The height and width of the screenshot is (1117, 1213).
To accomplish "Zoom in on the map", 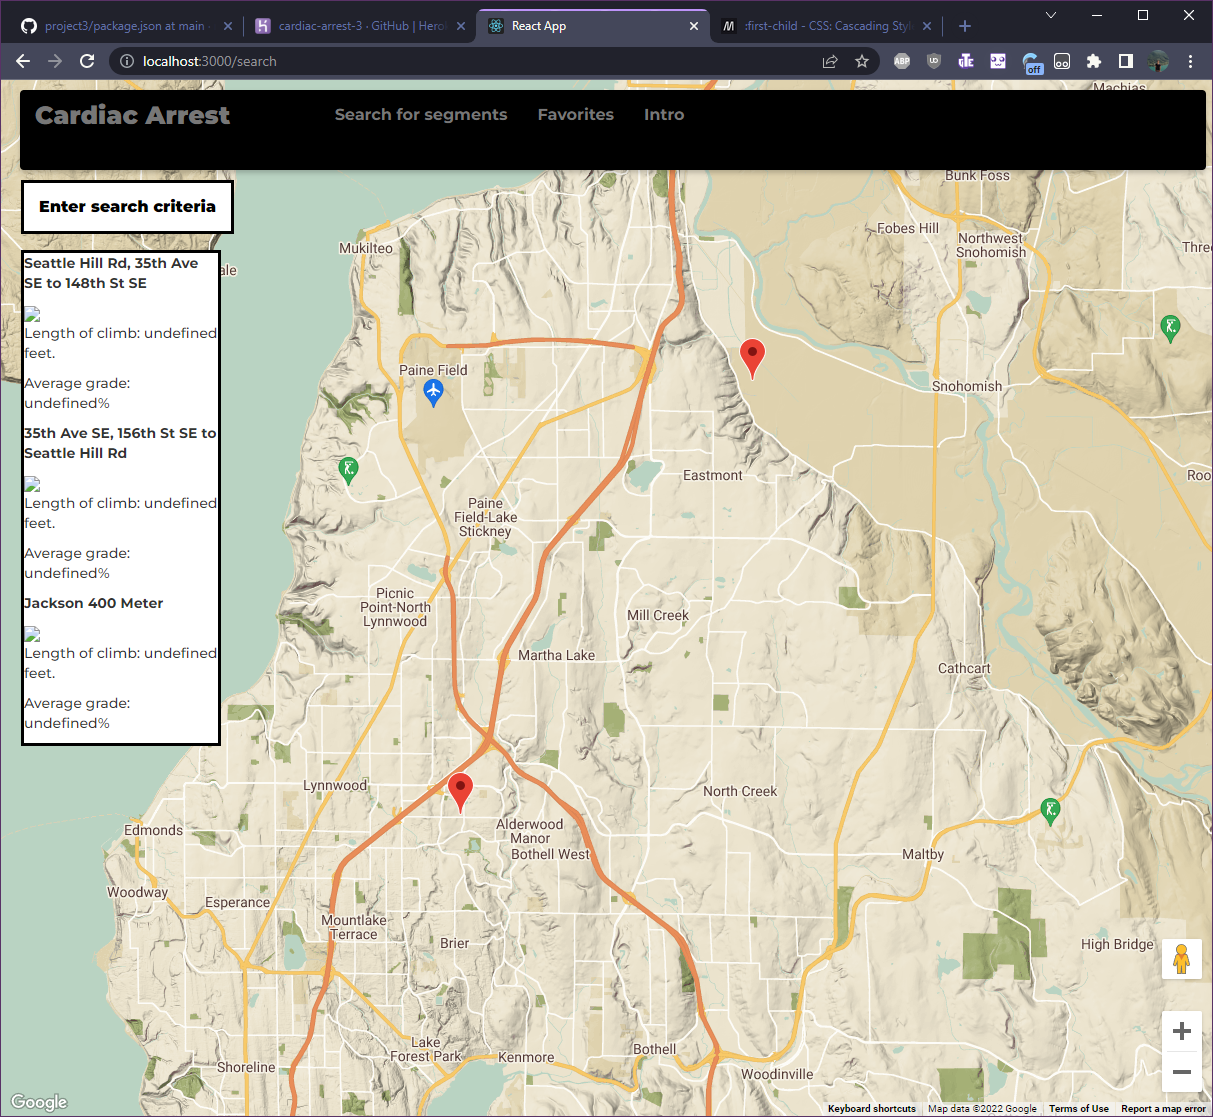I will (x=1181, y=1031).
